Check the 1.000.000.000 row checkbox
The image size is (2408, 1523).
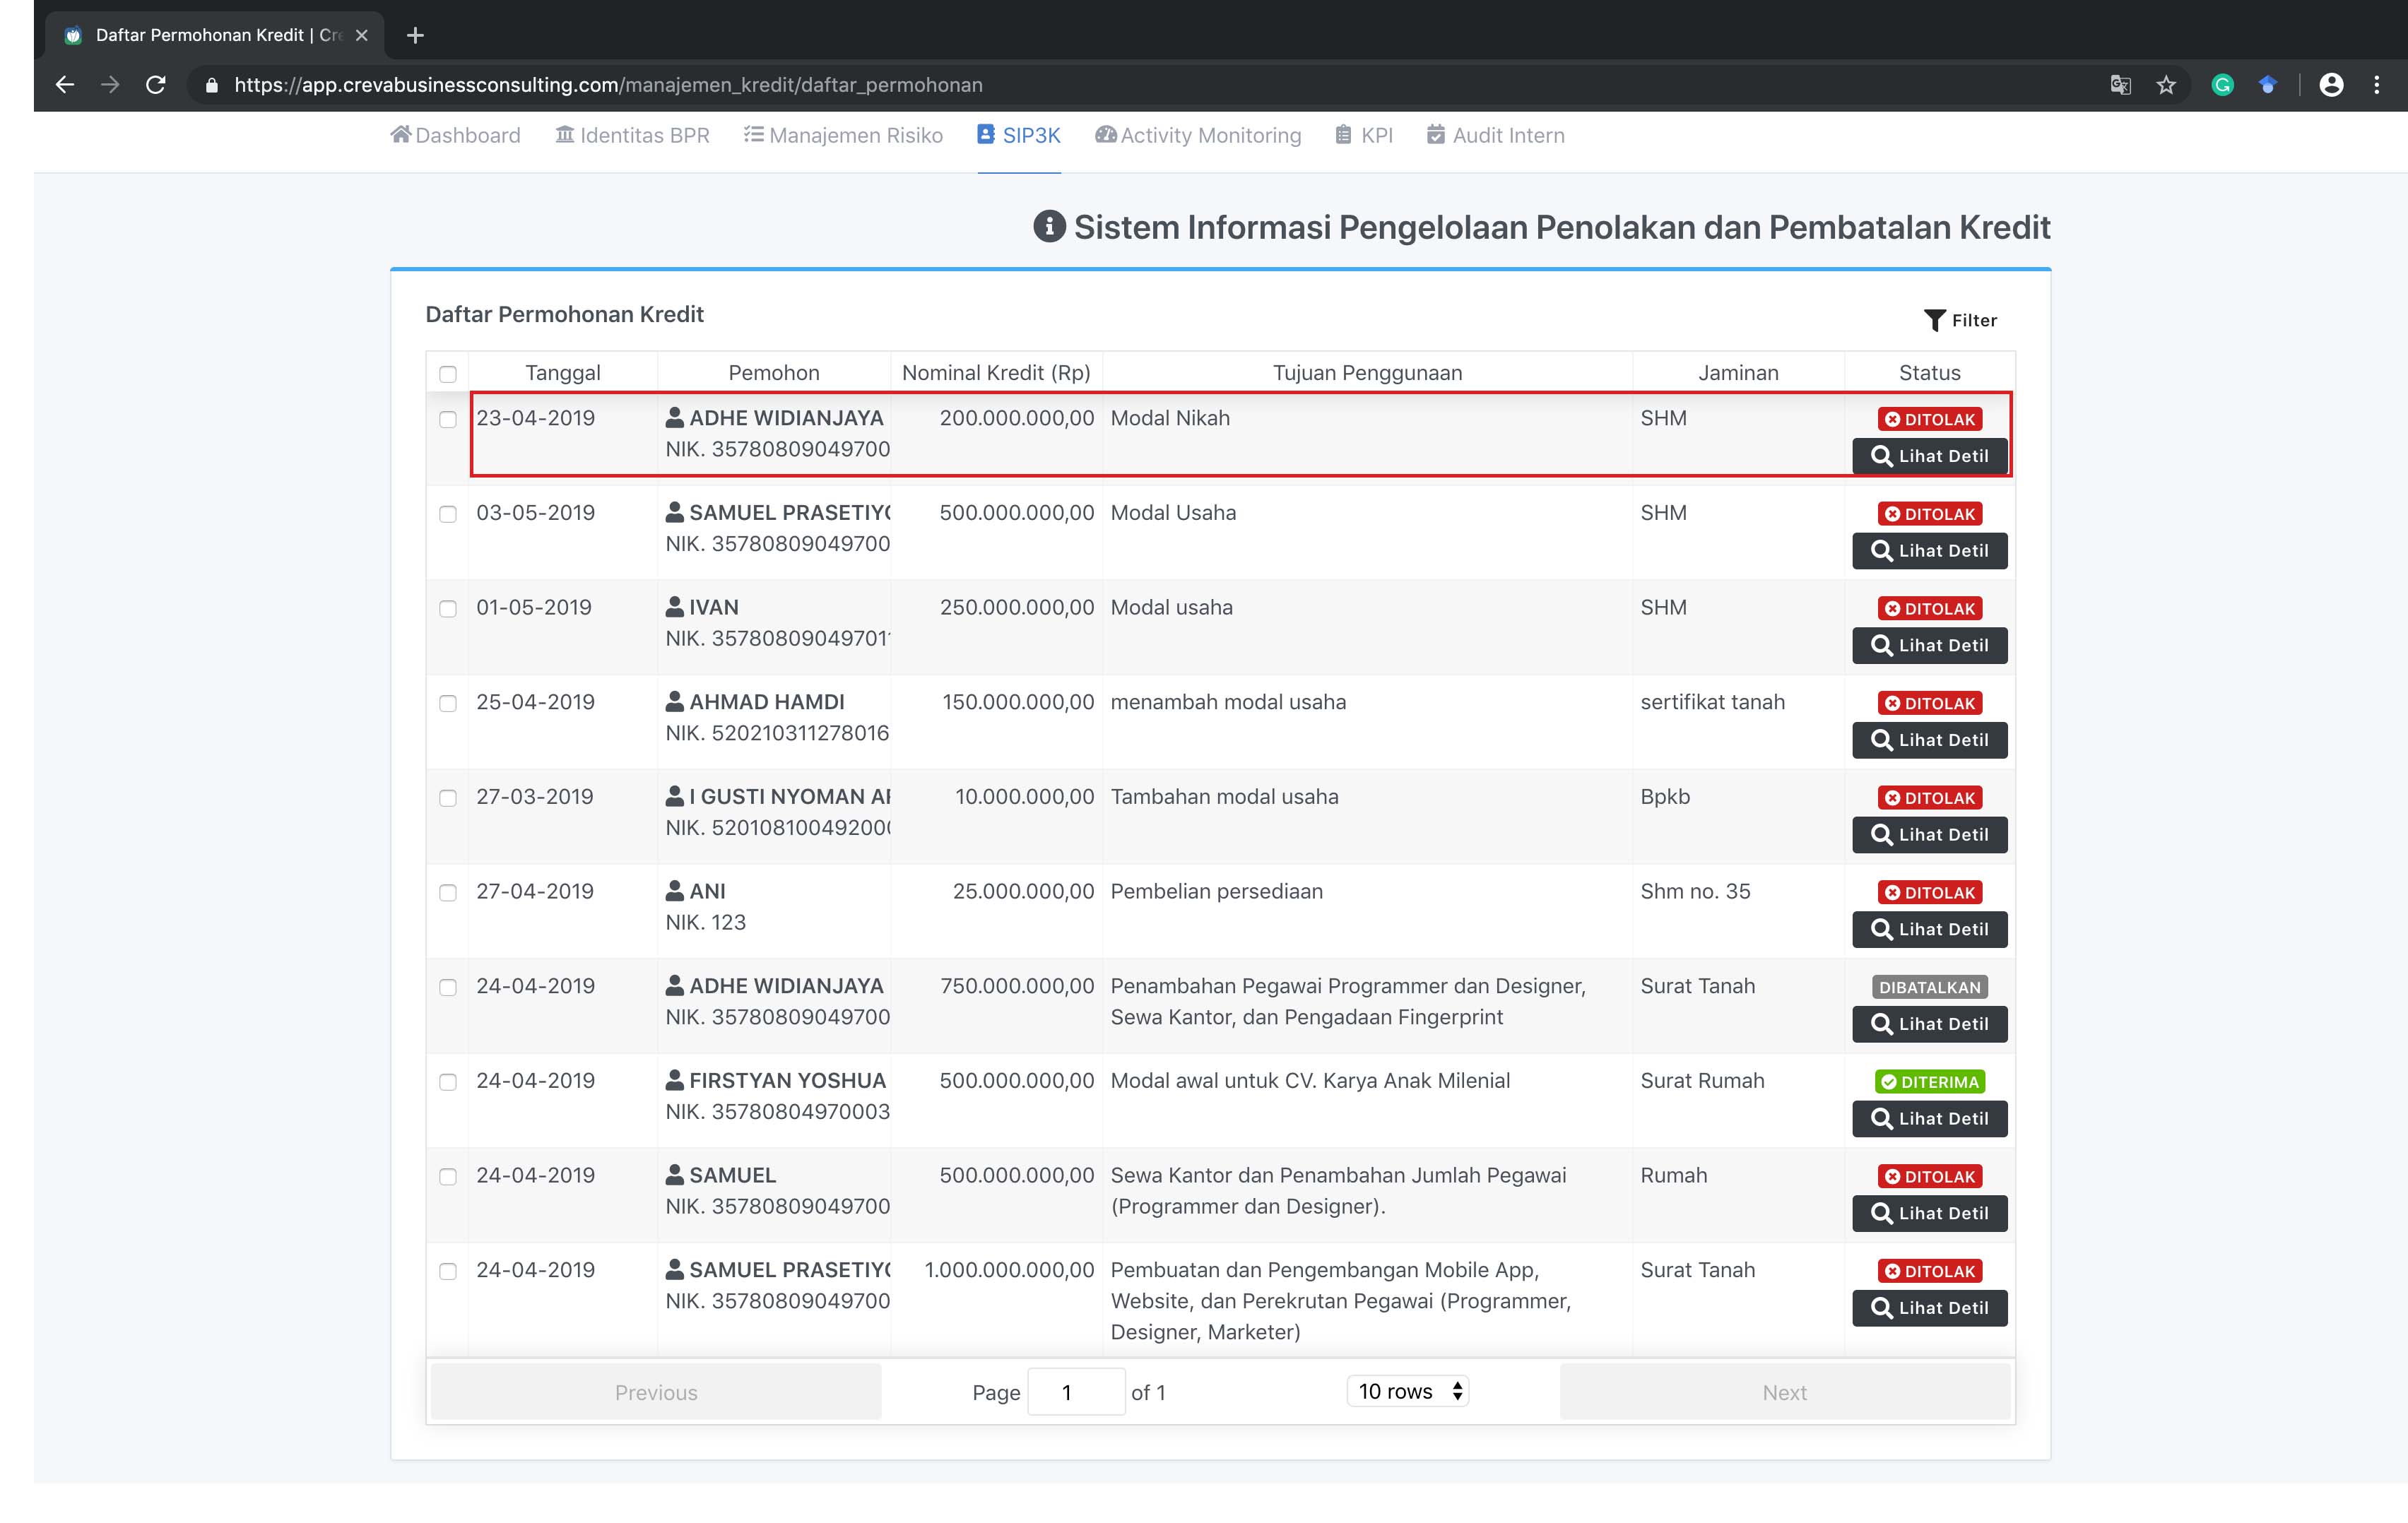pyautogui.click(x=448, y=1271)
